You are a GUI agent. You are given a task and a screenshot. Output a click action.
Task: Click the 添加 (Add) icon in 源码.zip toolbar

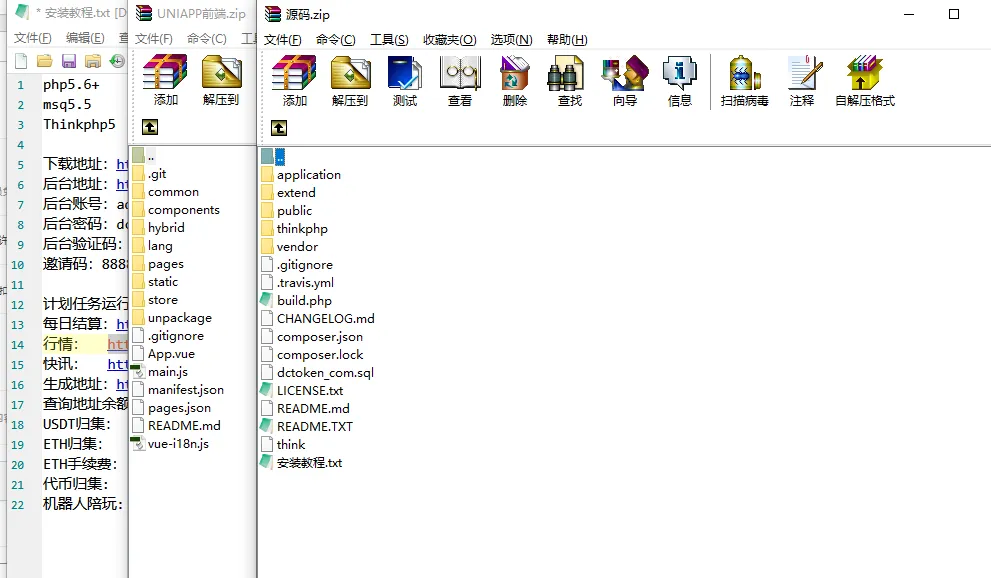(x=294, y=80)
